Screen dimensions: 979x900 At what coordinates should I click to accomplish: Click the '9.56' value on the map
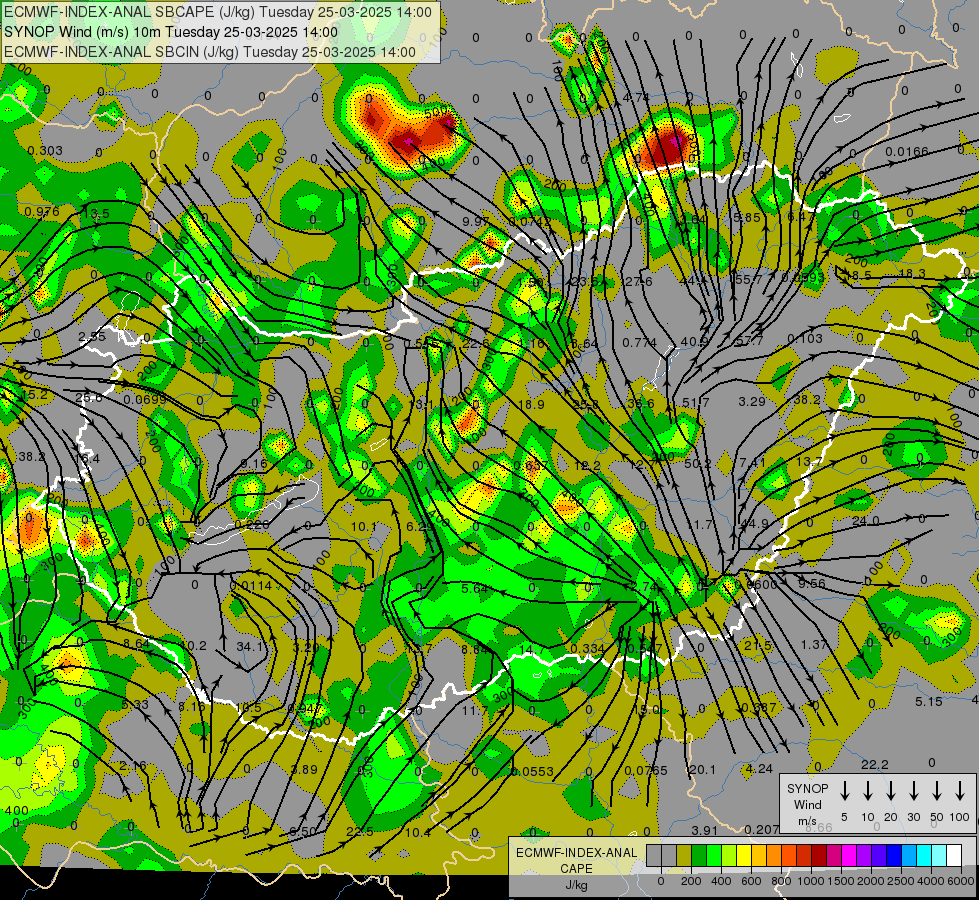click(812, 583)
